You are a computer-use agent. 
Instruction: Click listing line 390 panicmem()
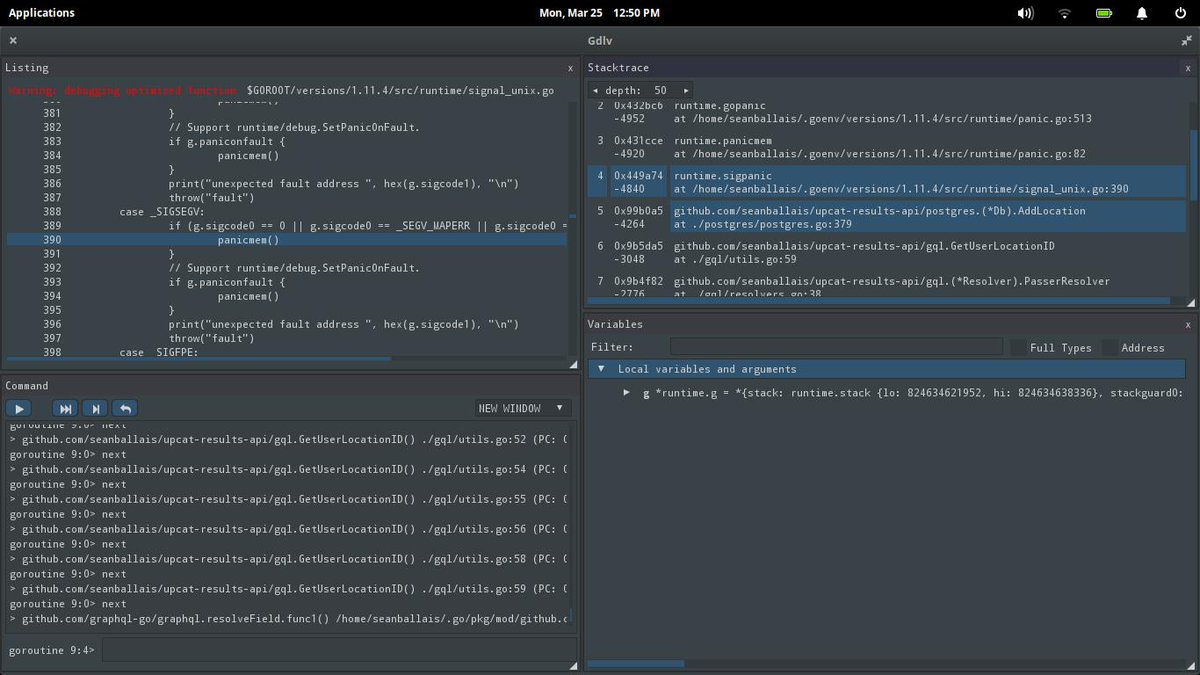[287, 240]
